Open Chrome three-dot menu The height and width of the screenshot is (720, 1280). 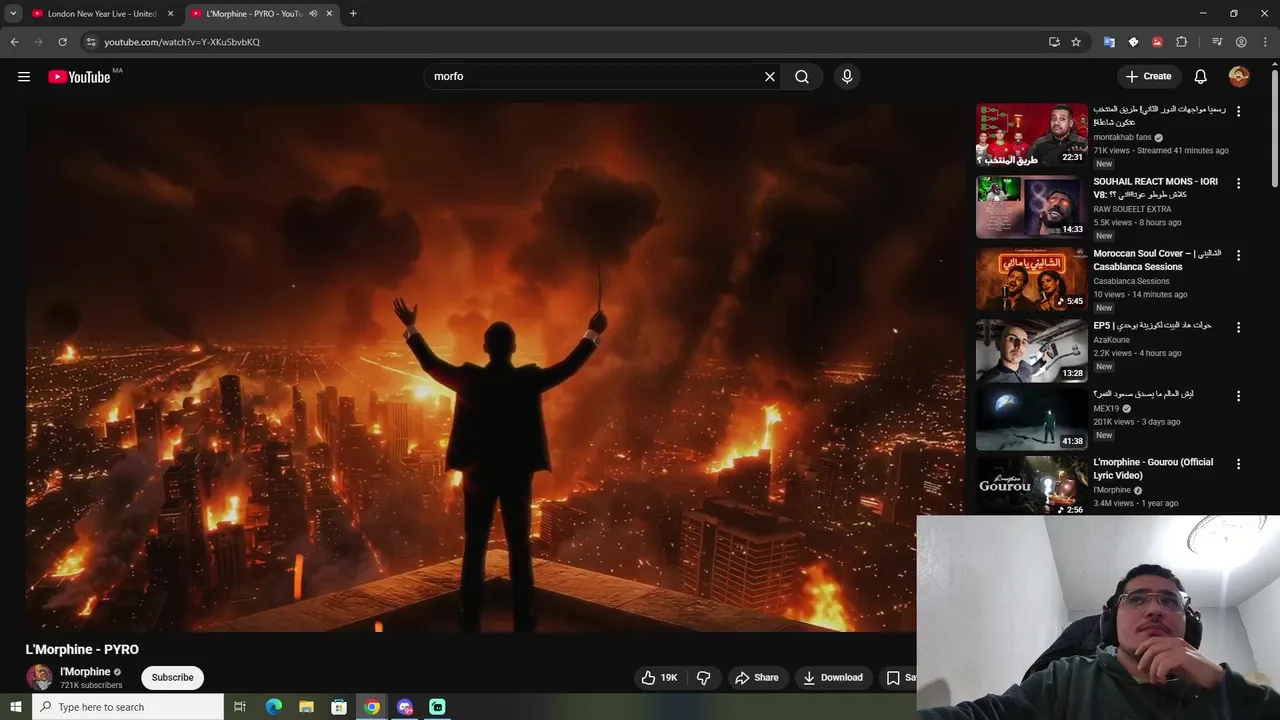coord(1264,42)
